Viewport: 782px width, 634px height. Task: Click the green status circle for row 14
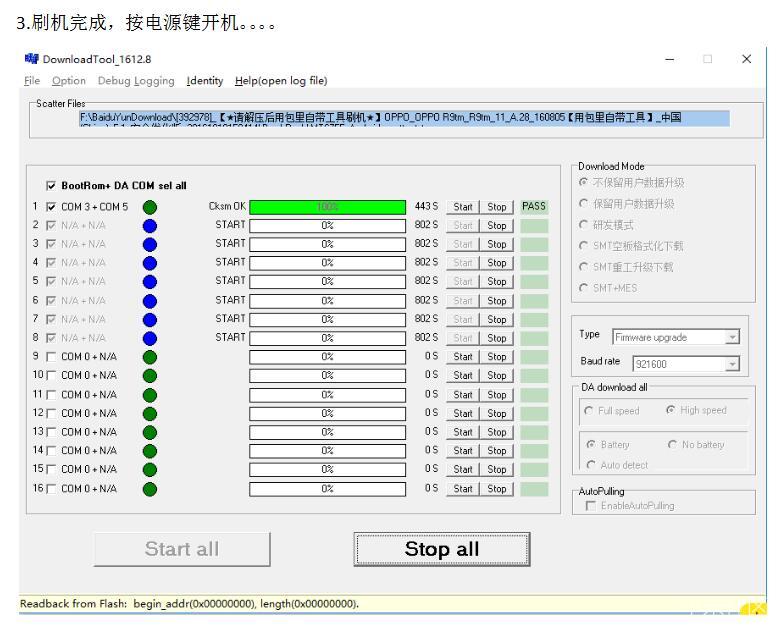pos(150,451)
